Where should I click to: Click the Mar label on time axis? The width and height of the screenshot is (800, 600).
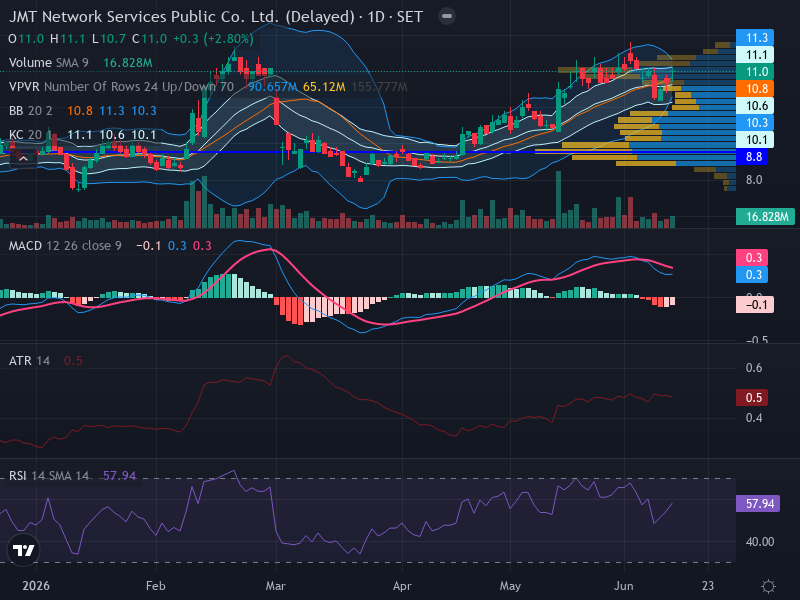pyautogui.click(x=276, y=586)
